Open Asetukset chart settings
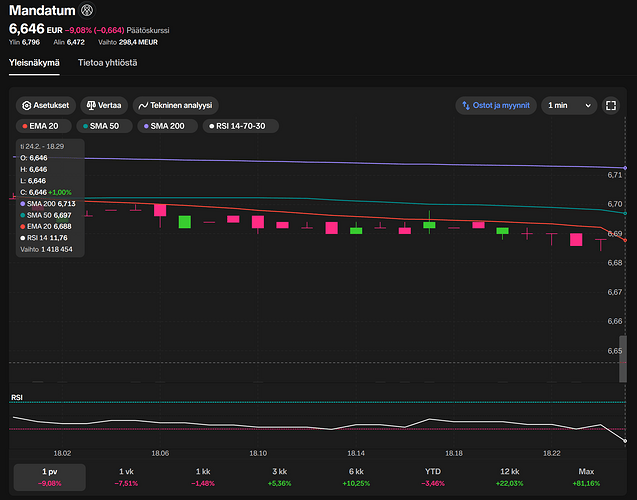Viewport: 637px width, 500px height. pyautogui.click(x=45, y=105)
